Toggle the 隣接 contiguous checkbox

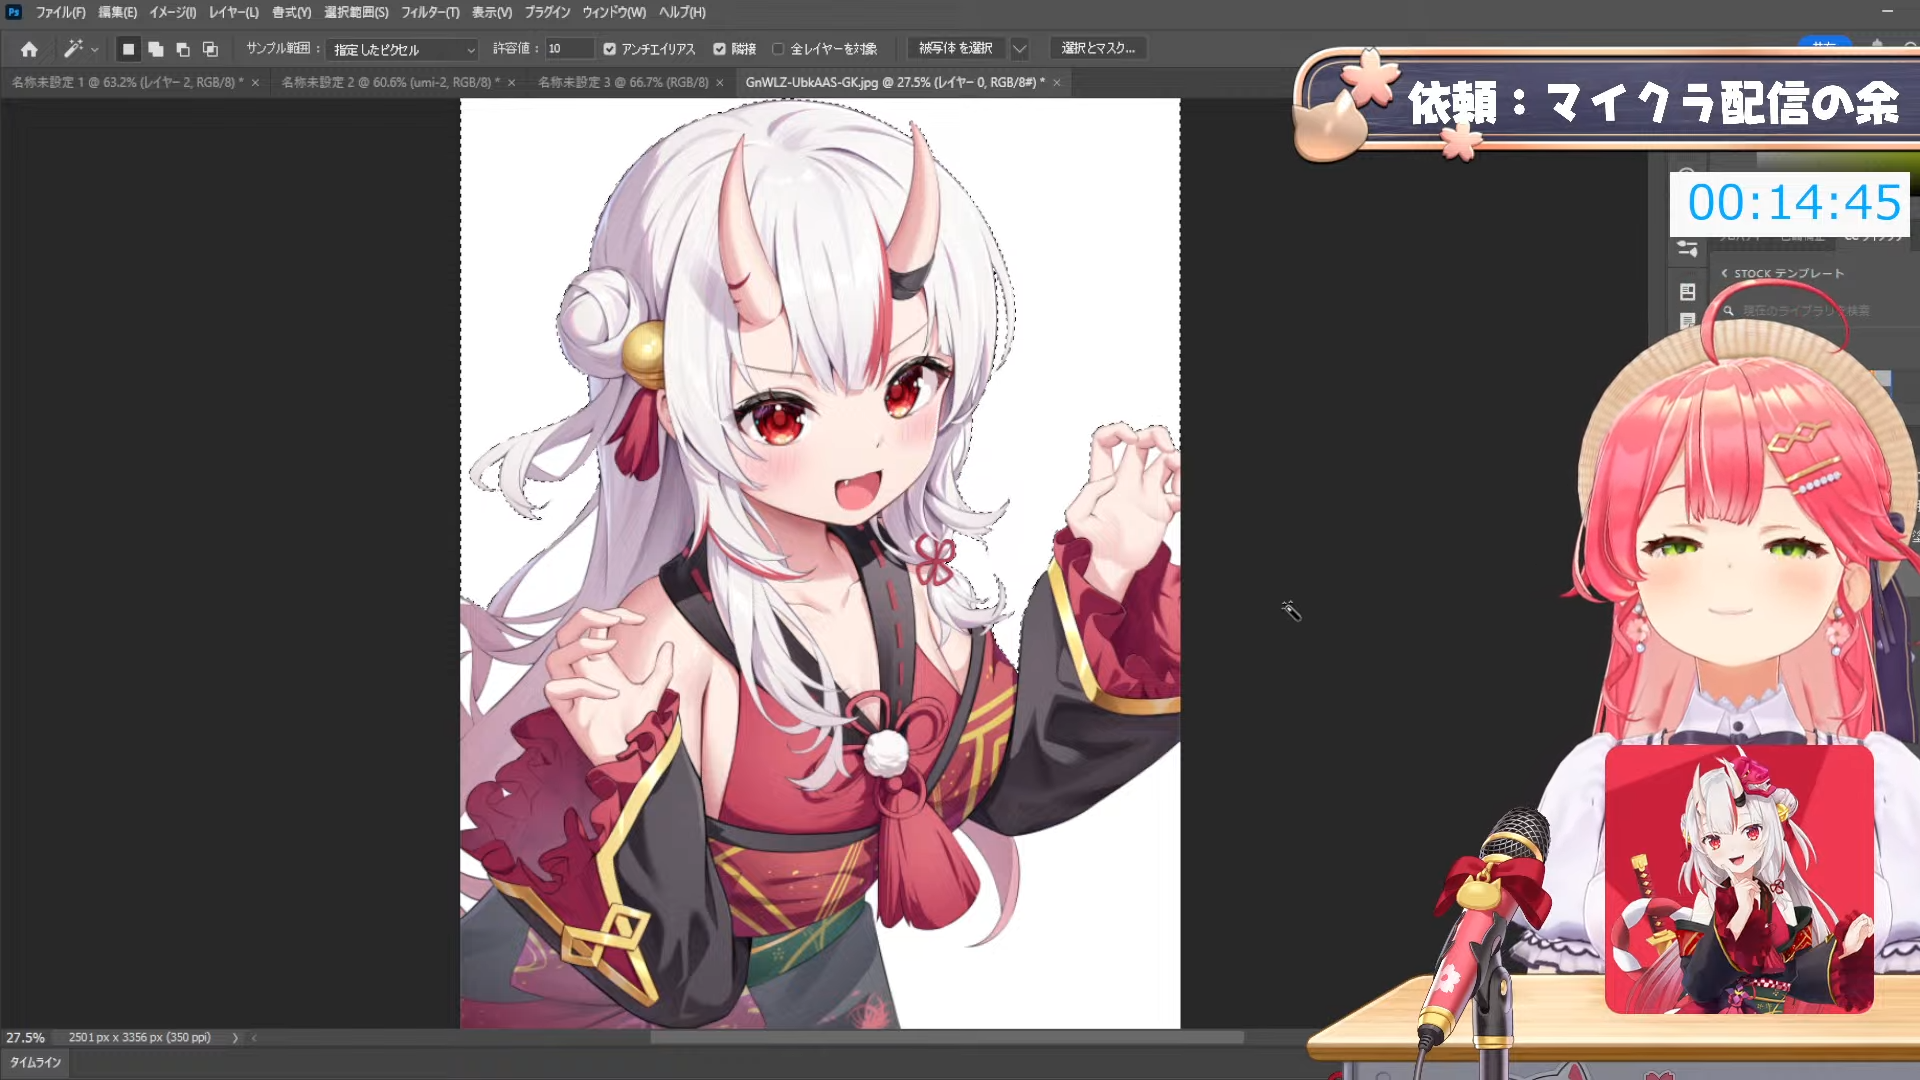tap(719, 49)
